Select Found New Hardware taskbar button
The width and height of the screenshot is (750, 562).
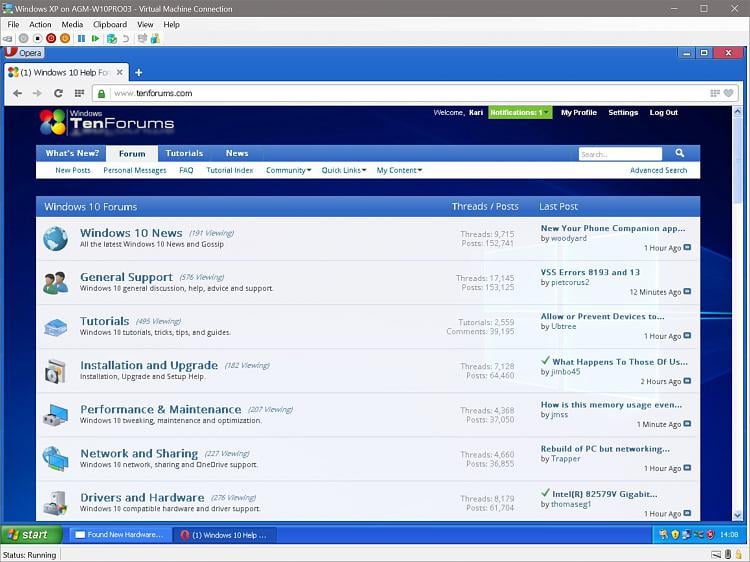[x=120, y=535]
